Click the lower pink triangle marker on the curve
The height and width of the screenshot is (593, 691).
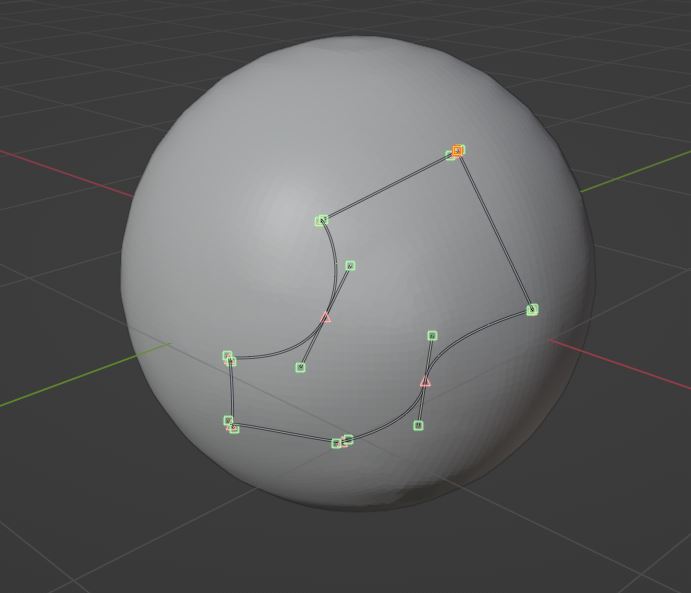(425, 382)
